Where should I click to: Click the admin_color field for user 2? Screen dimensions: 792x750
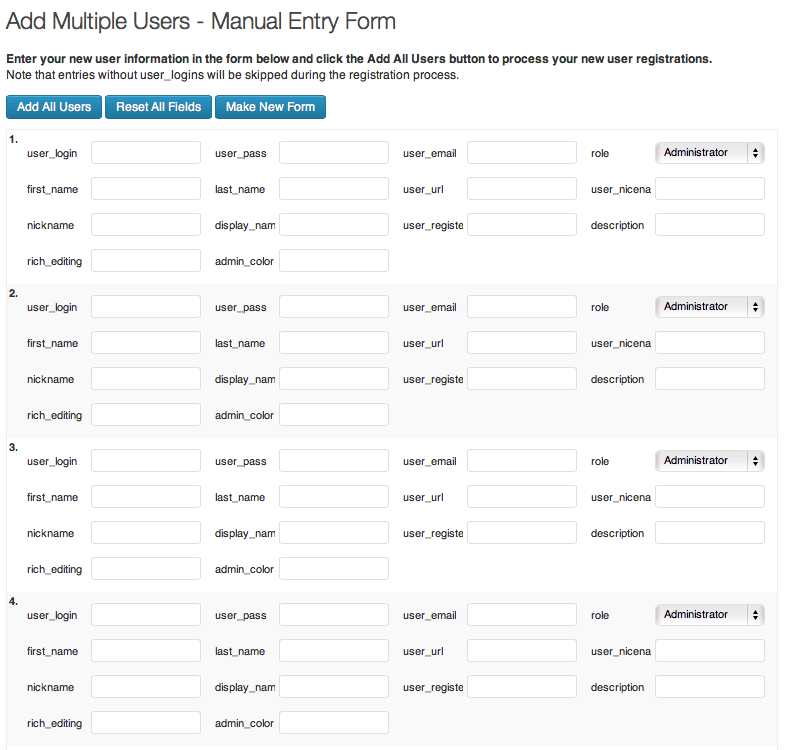pos(334,415)
